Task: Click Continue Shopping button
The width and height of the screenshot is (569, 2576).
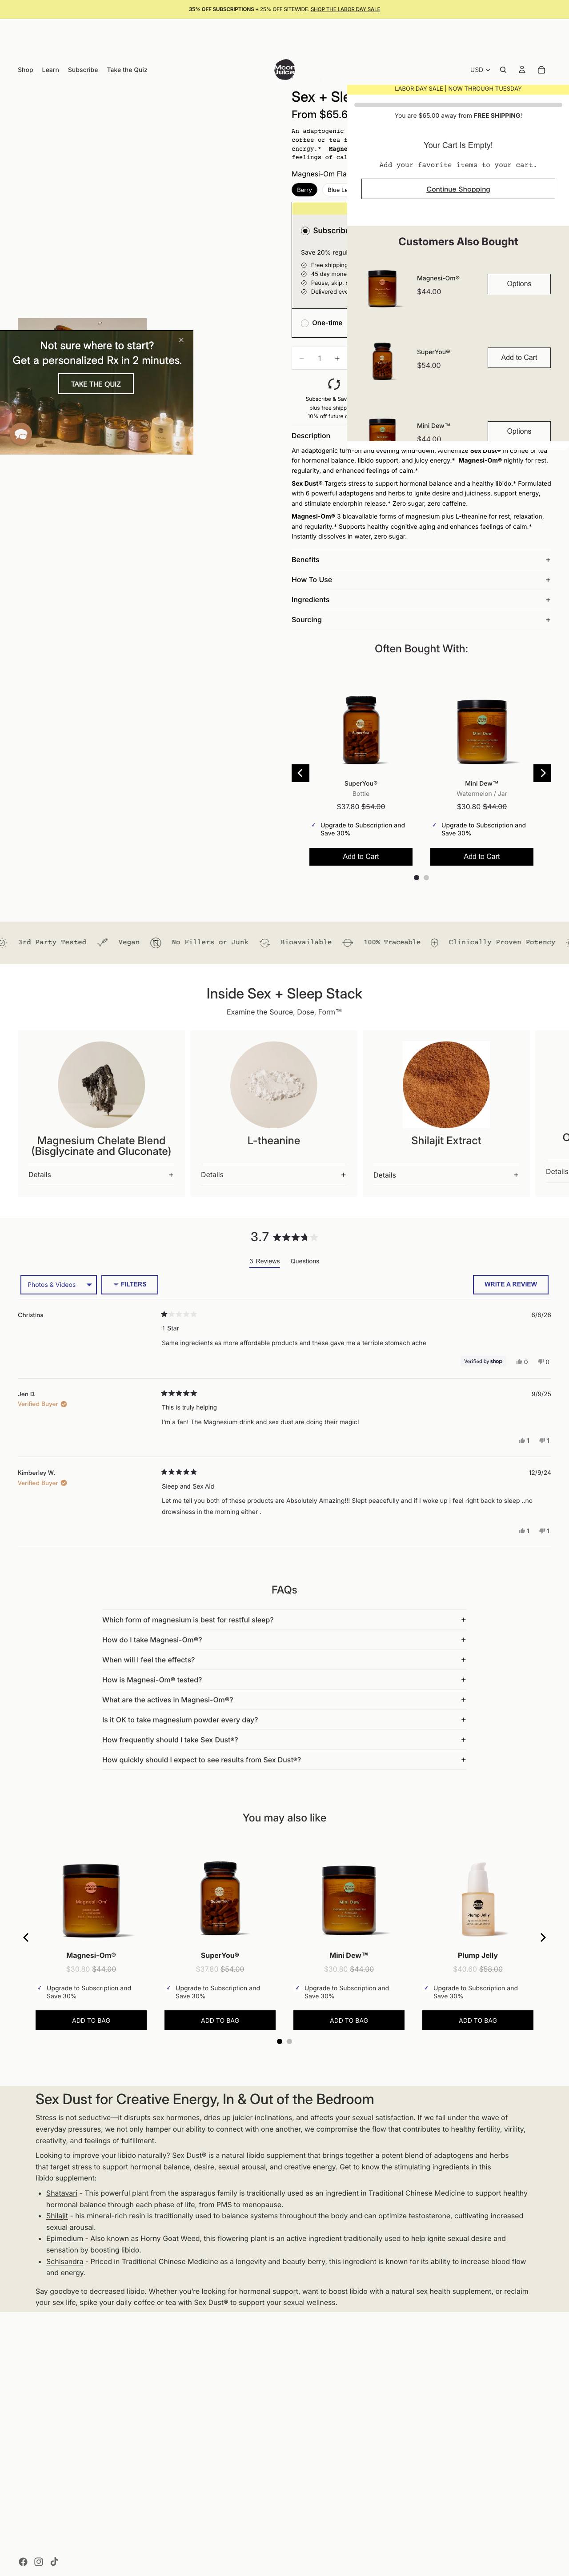Action: point(458,189)
